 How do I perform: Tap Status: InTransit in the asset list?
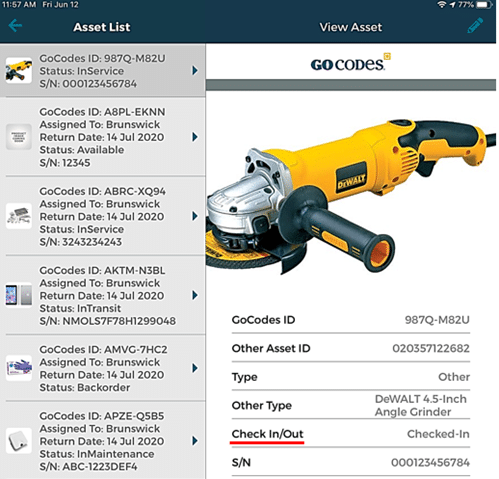[80, 308]
